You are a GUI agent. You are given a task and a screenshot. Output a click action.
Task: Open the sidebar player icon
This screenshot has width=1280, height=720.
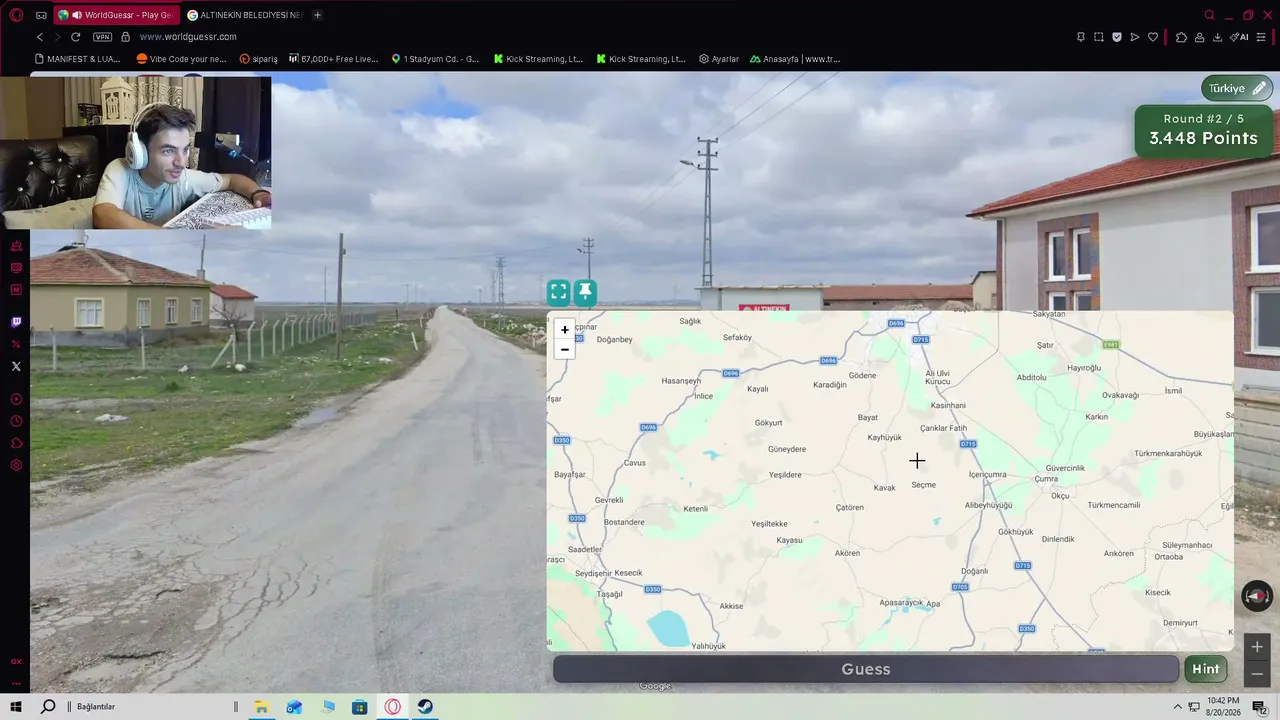(x=16, y=399)
